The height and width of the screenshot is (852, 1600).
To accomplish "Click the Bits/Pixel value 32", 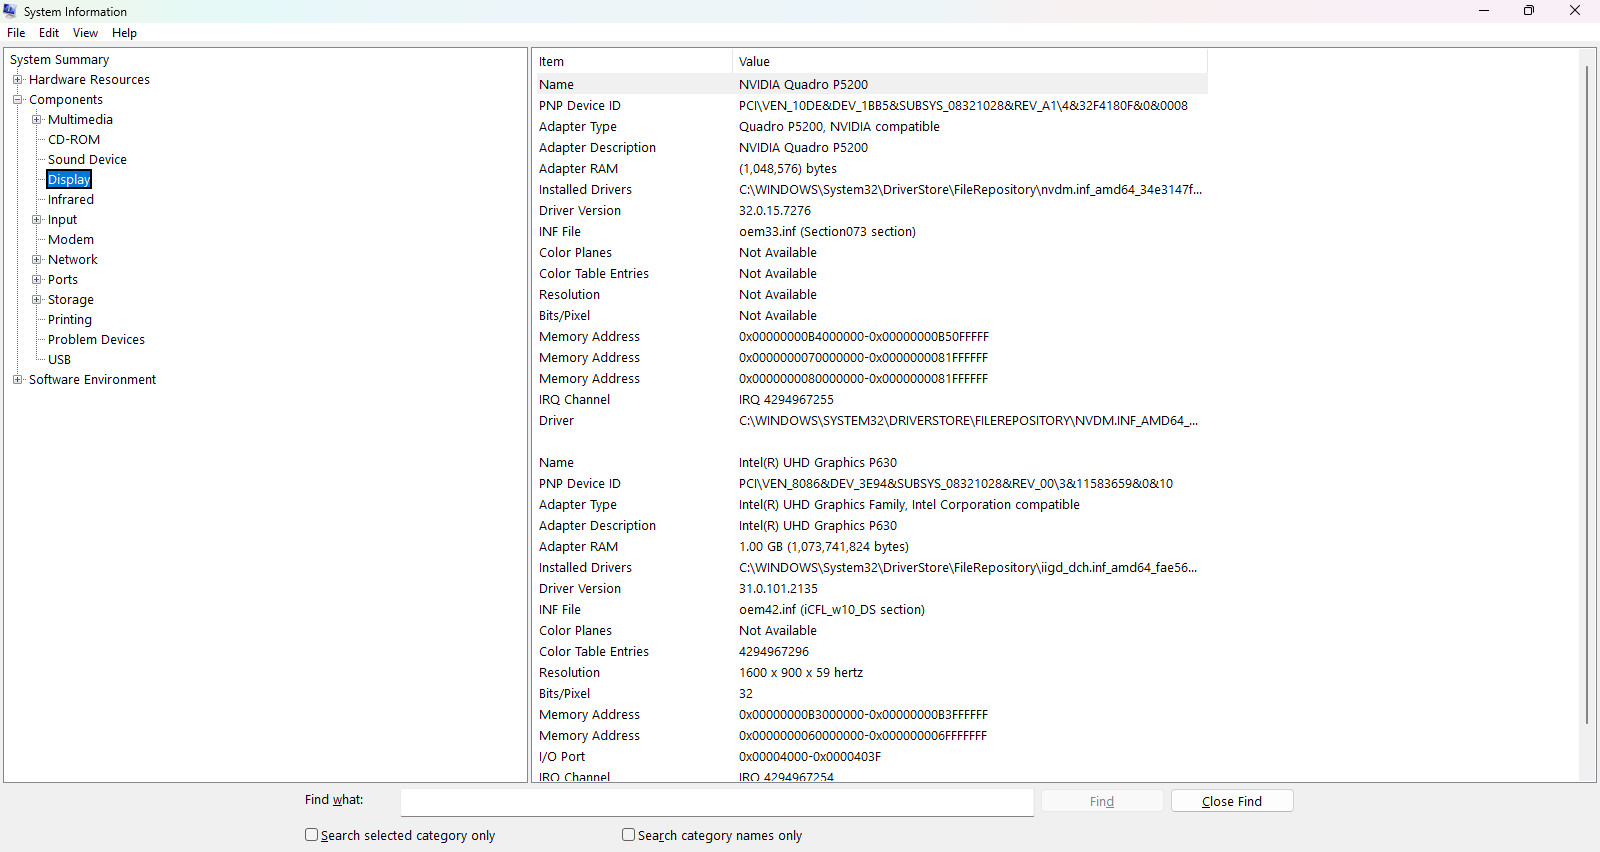I will click(x=746, y=694).
